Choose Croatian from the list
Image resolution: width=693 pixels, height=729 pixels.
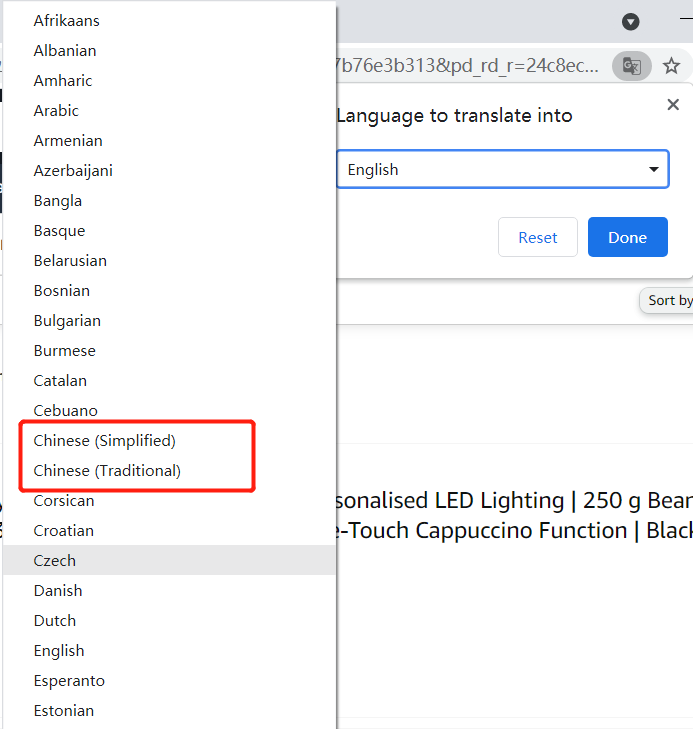point(169,530)
